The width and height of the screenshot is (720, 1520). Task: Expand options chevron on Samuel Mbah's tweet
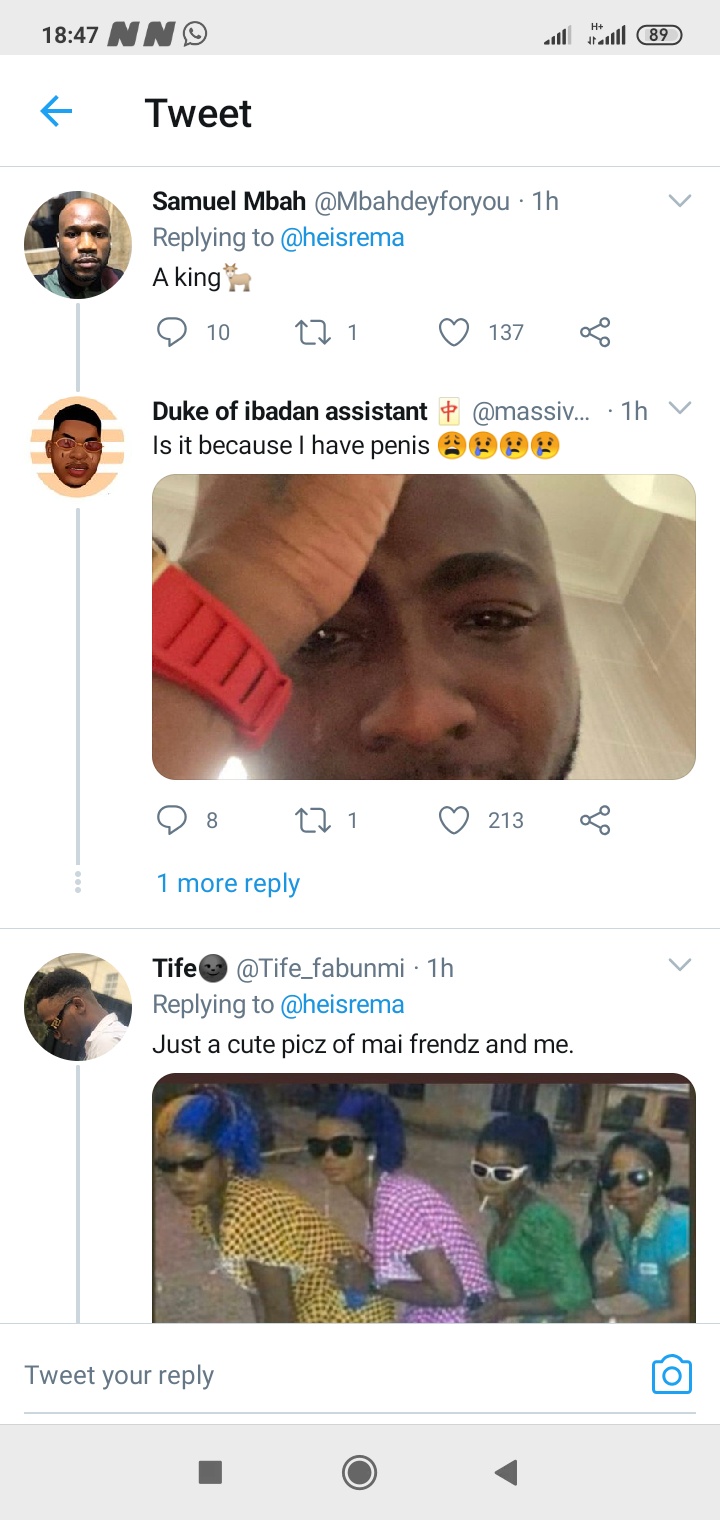coord(679,201)
